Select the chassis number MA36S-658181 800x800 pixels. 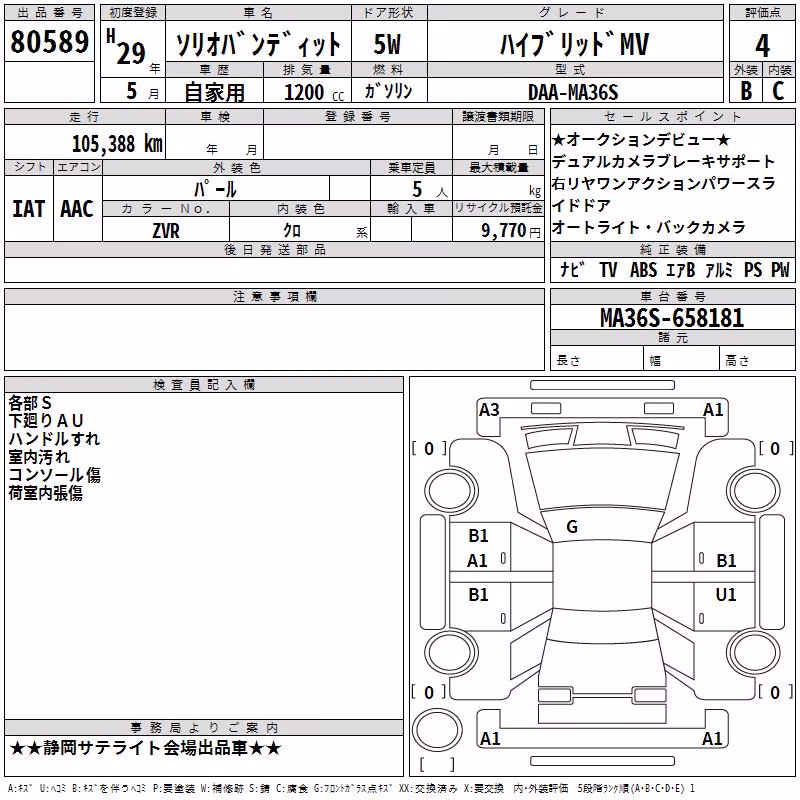pos(672,318)
